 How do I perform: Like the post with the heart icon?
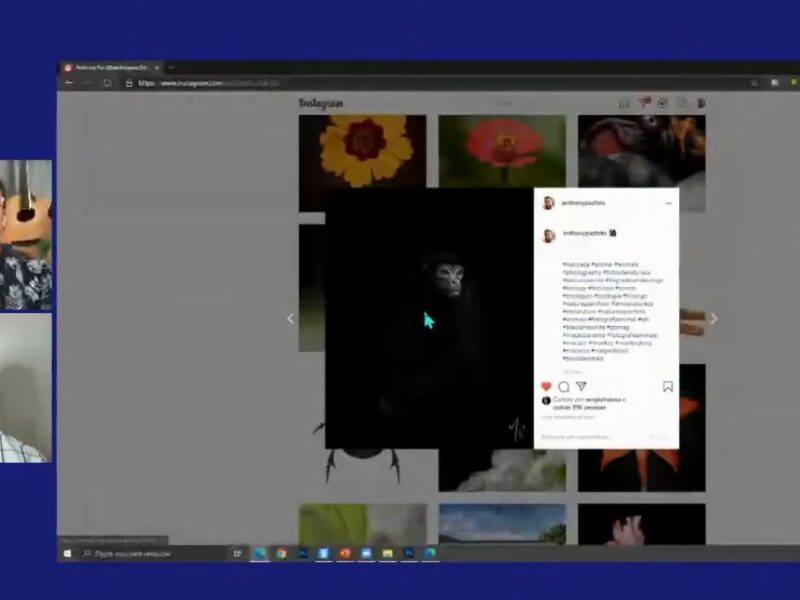(546, 387)
